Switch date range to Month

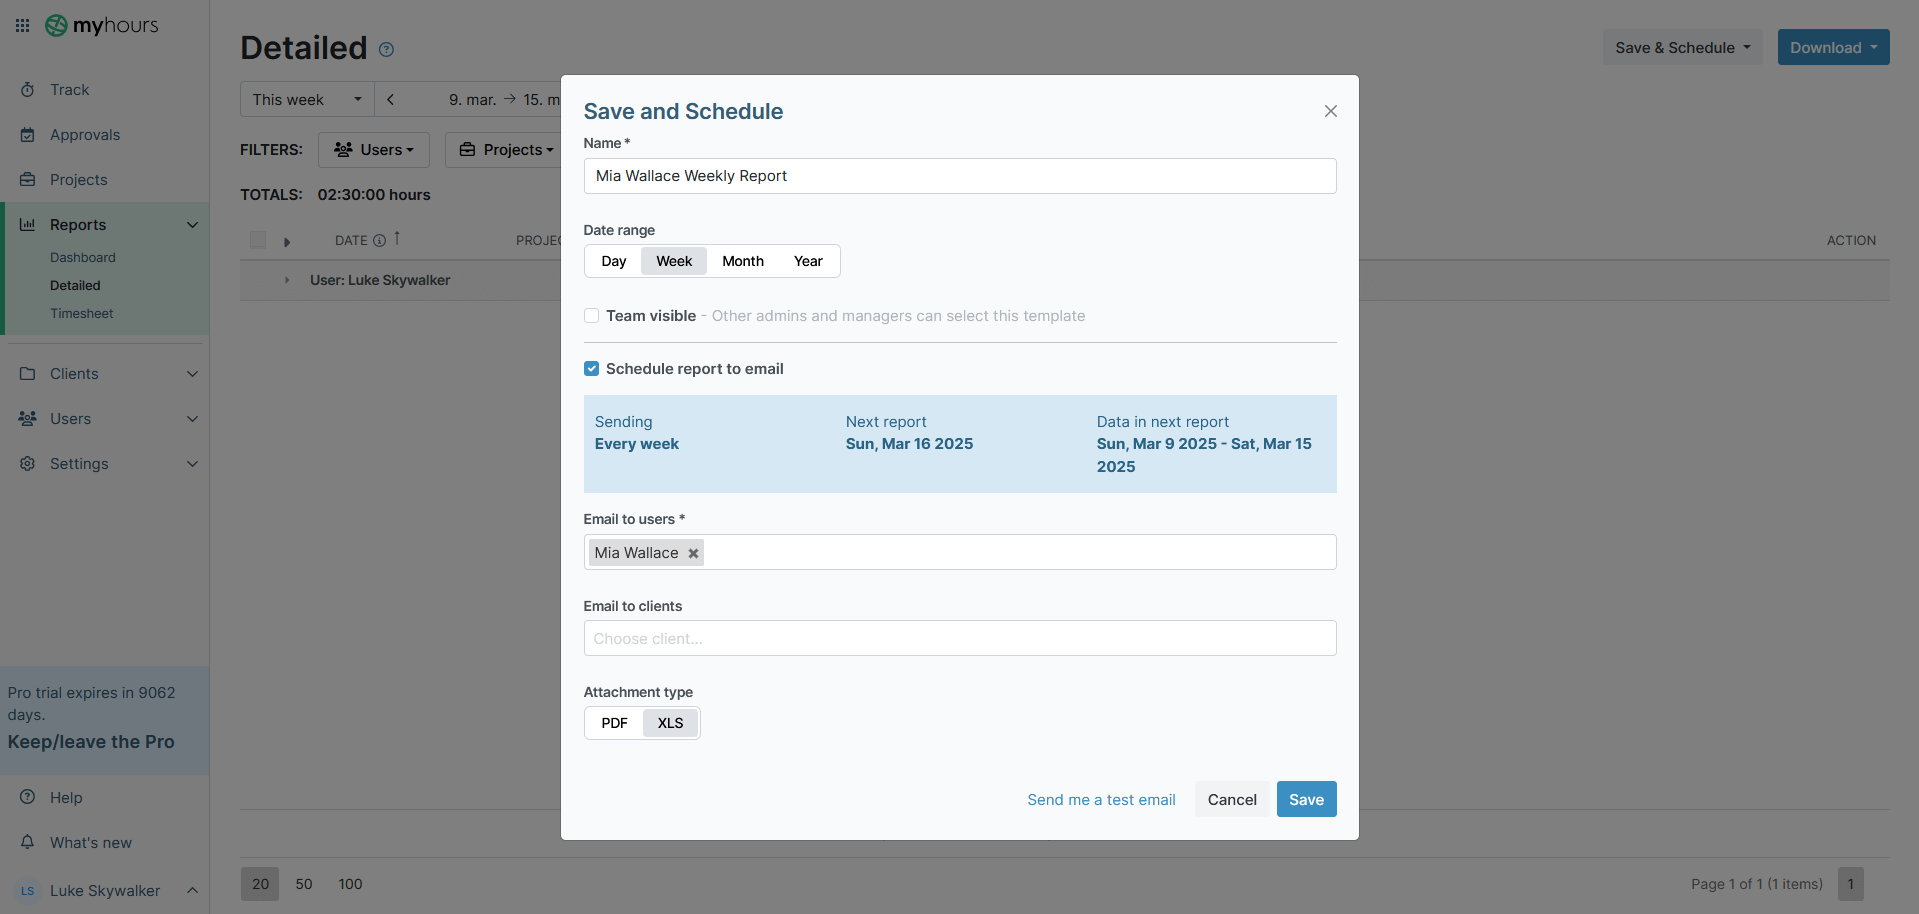click(742, 260)
